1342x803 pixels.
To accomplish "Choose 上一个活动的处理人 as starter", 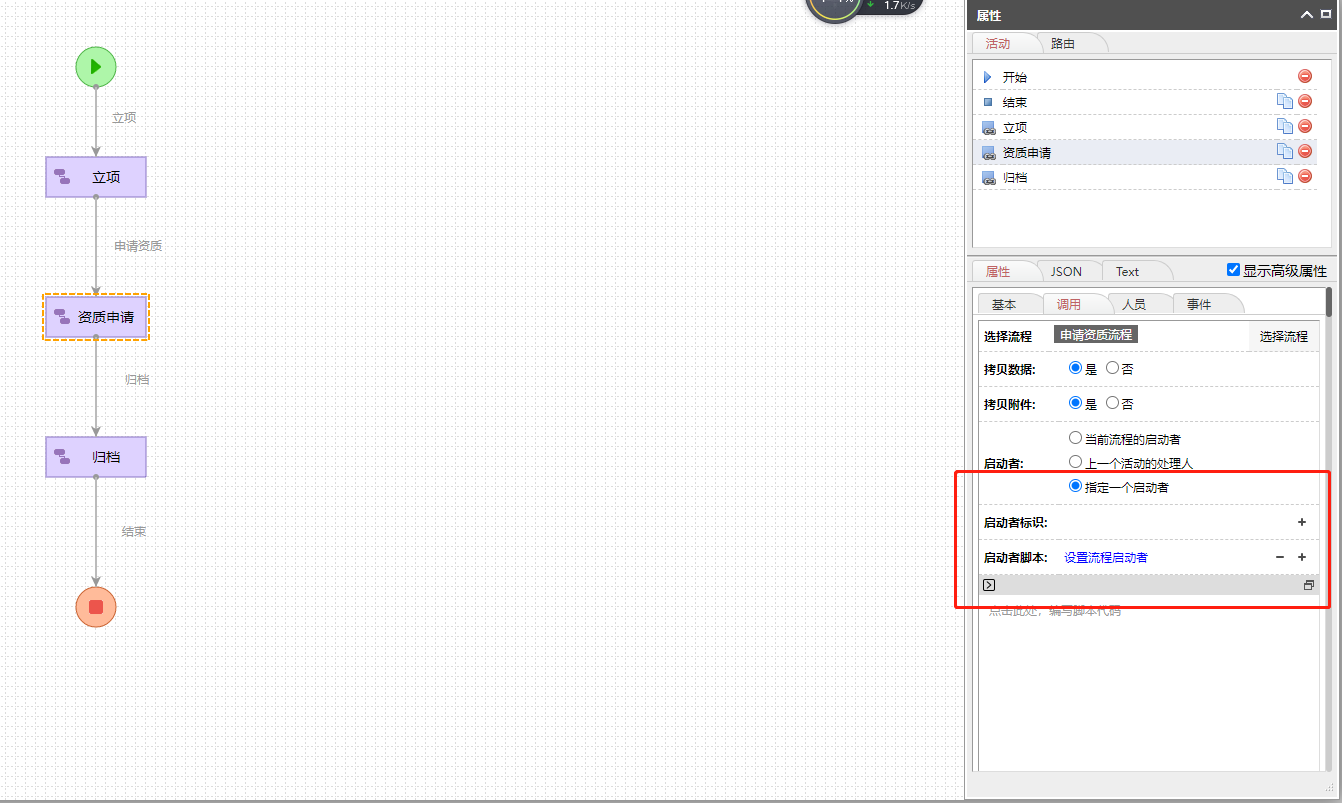I will point(1076,462).
